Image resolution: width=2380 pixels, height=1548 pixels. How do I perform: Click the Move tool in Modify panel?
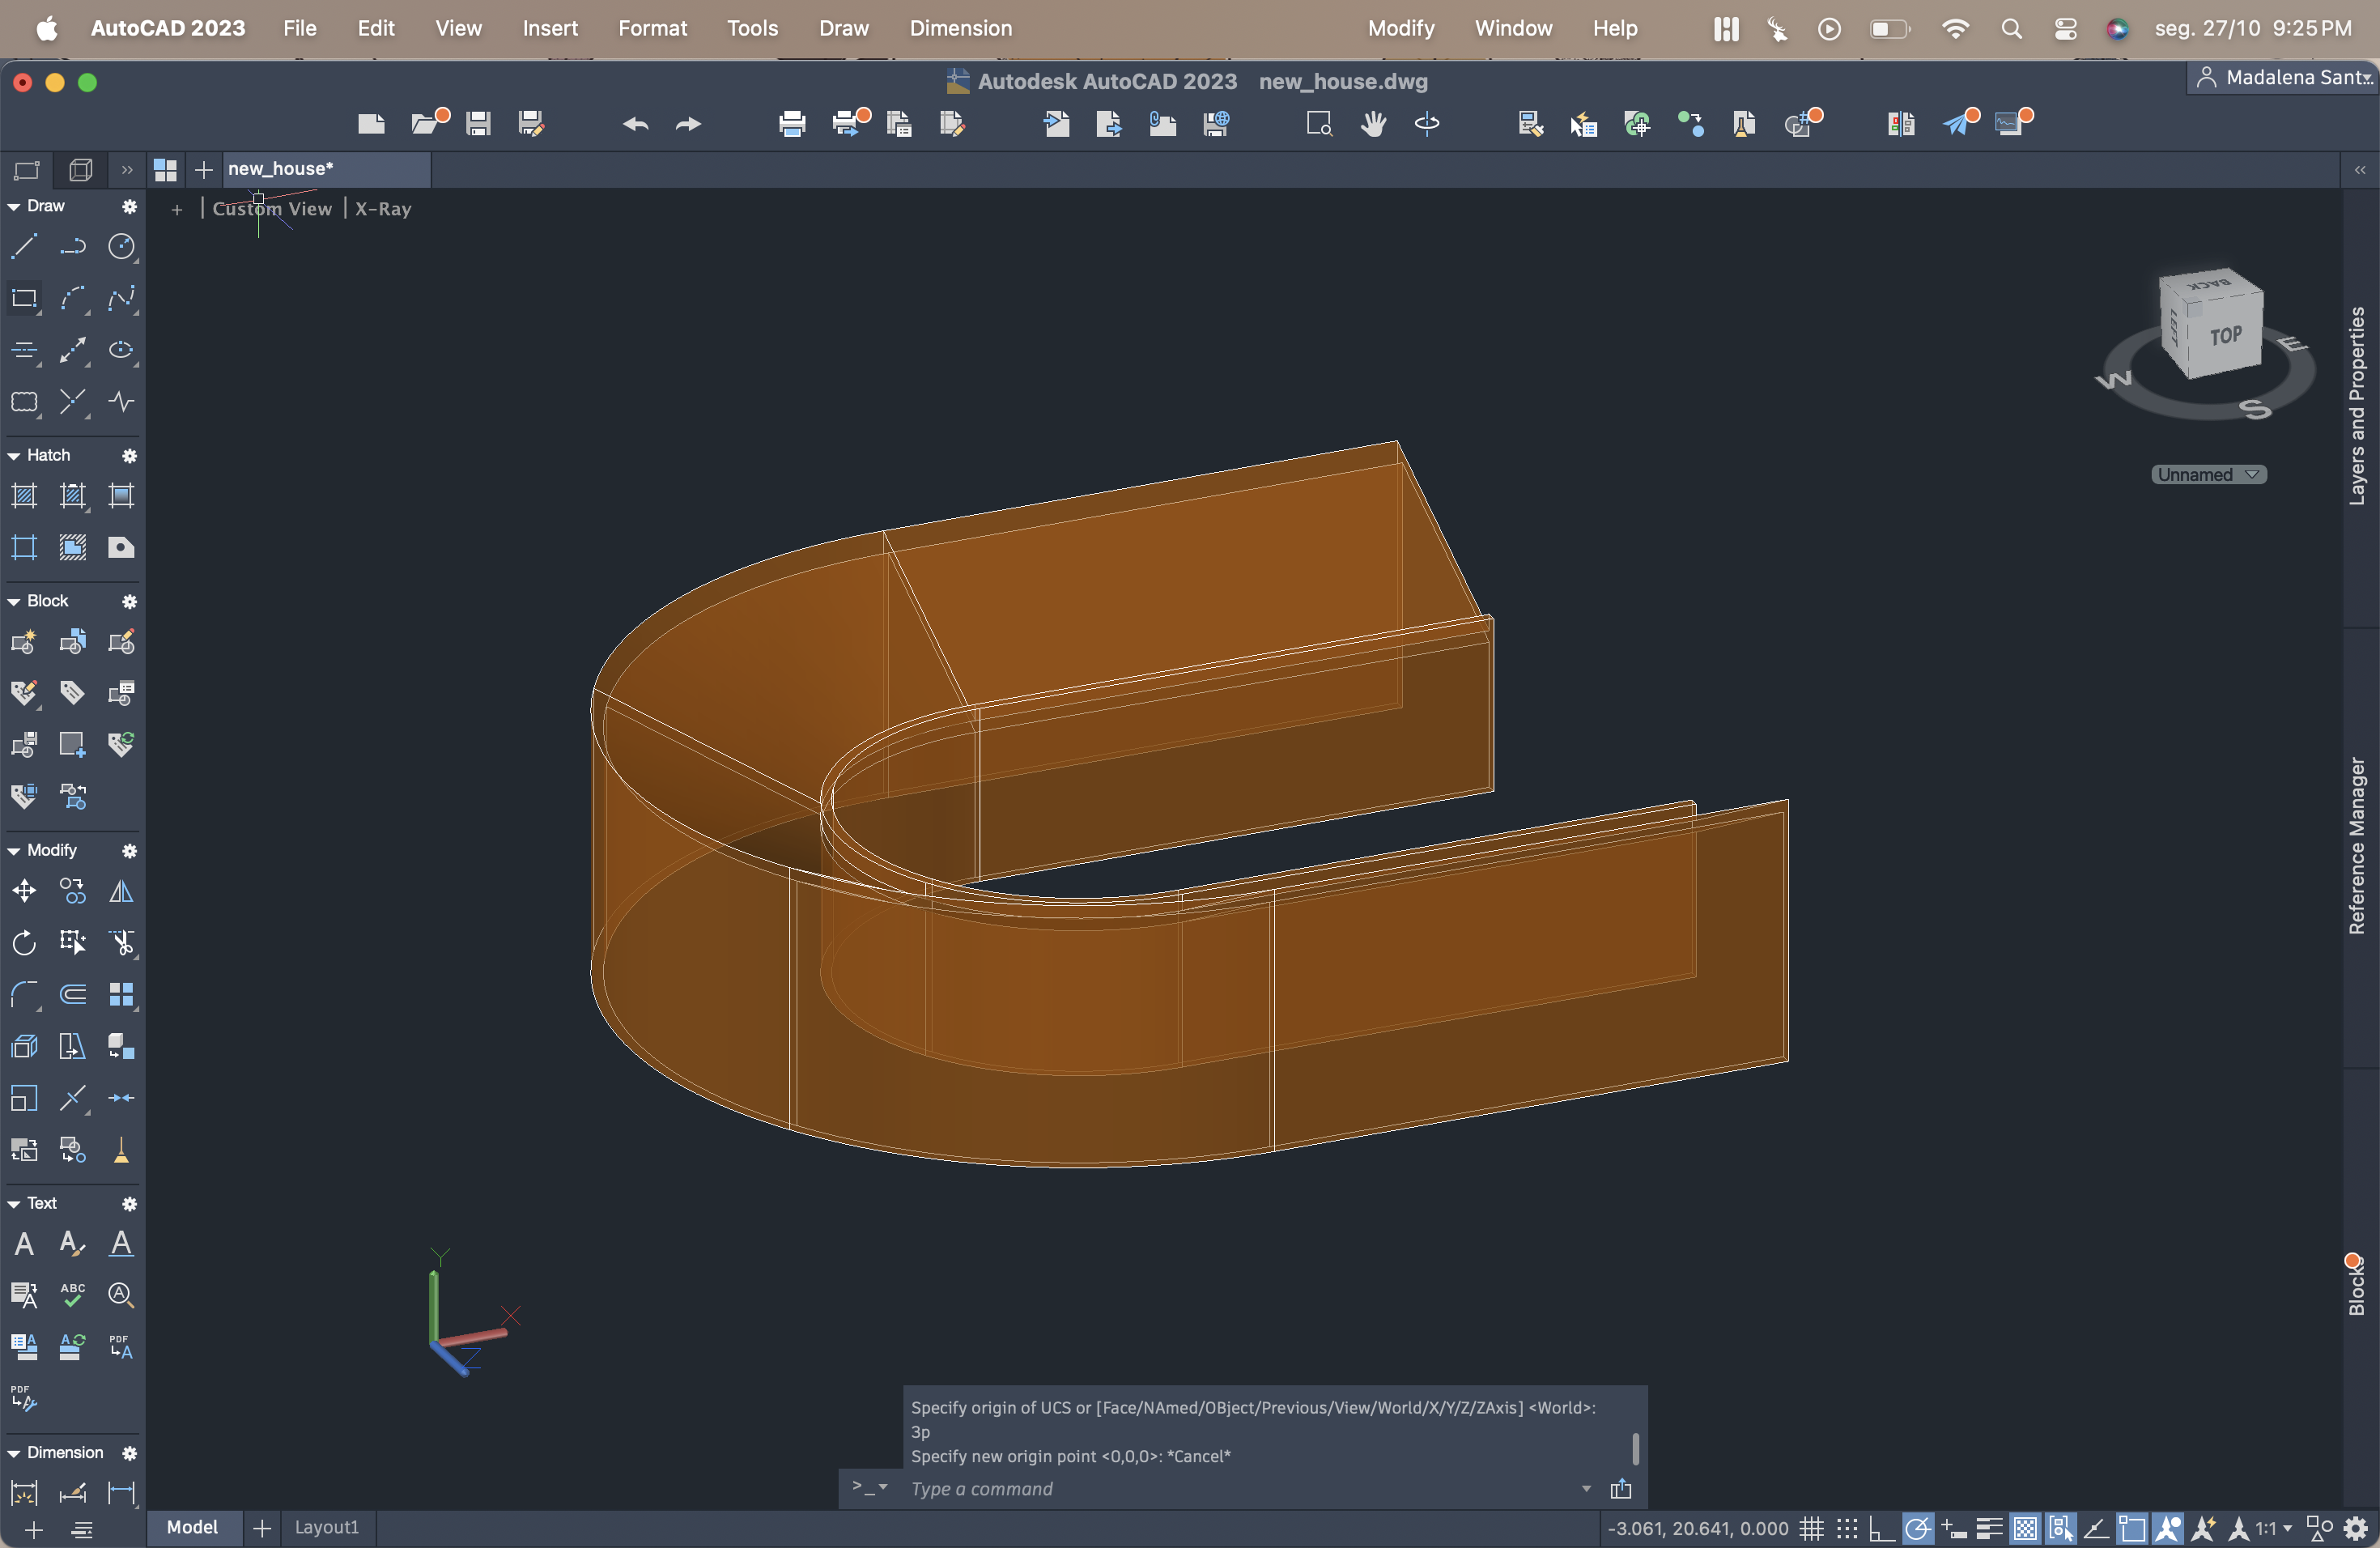24,891
